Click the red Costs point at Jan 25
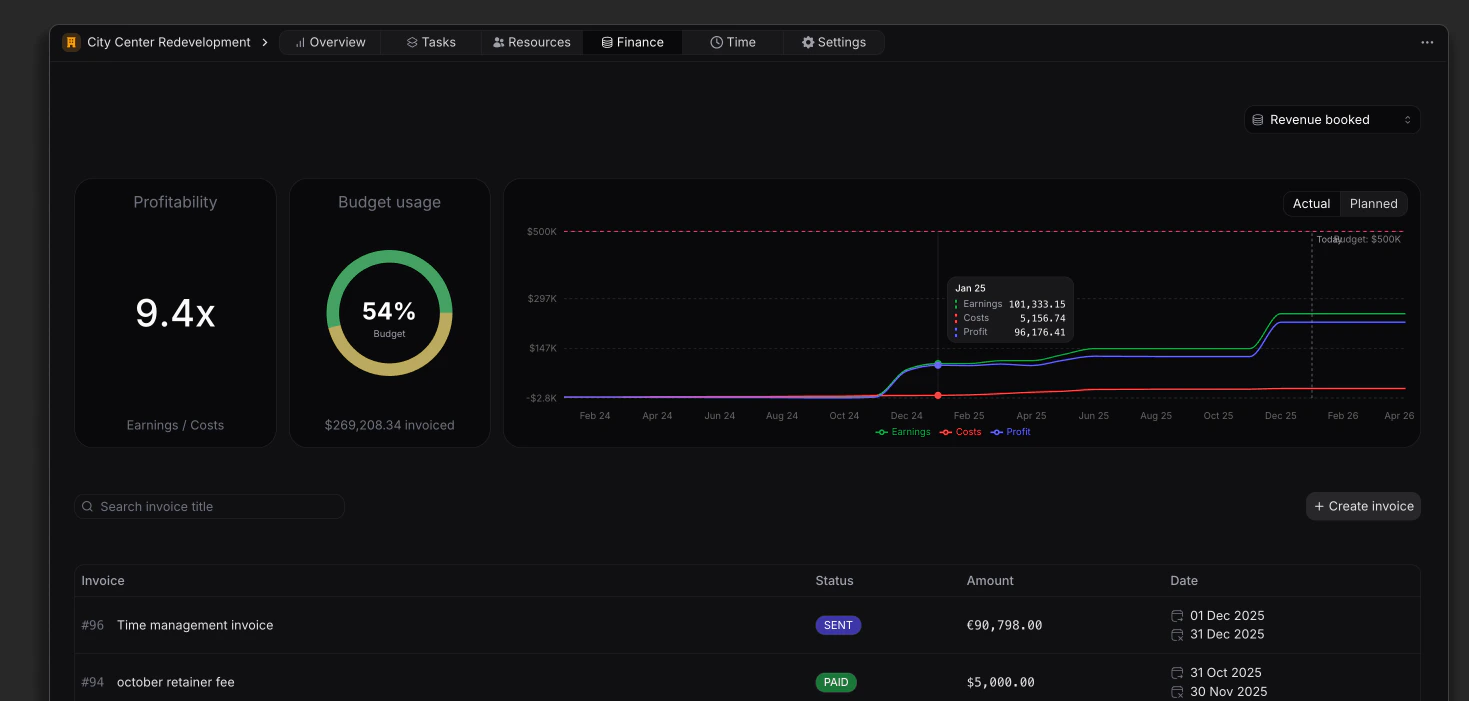1469x701 pixels. coord(938,396)
